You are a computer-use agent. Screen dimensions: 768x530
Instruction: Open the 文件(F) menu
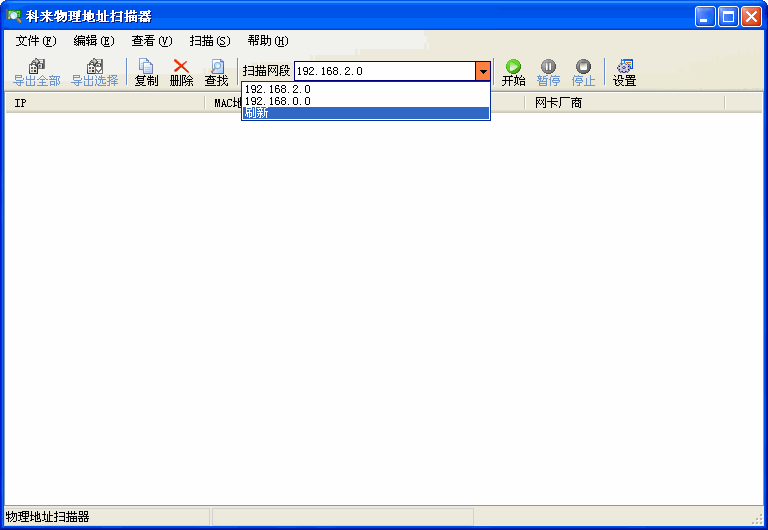coord(36,41)
